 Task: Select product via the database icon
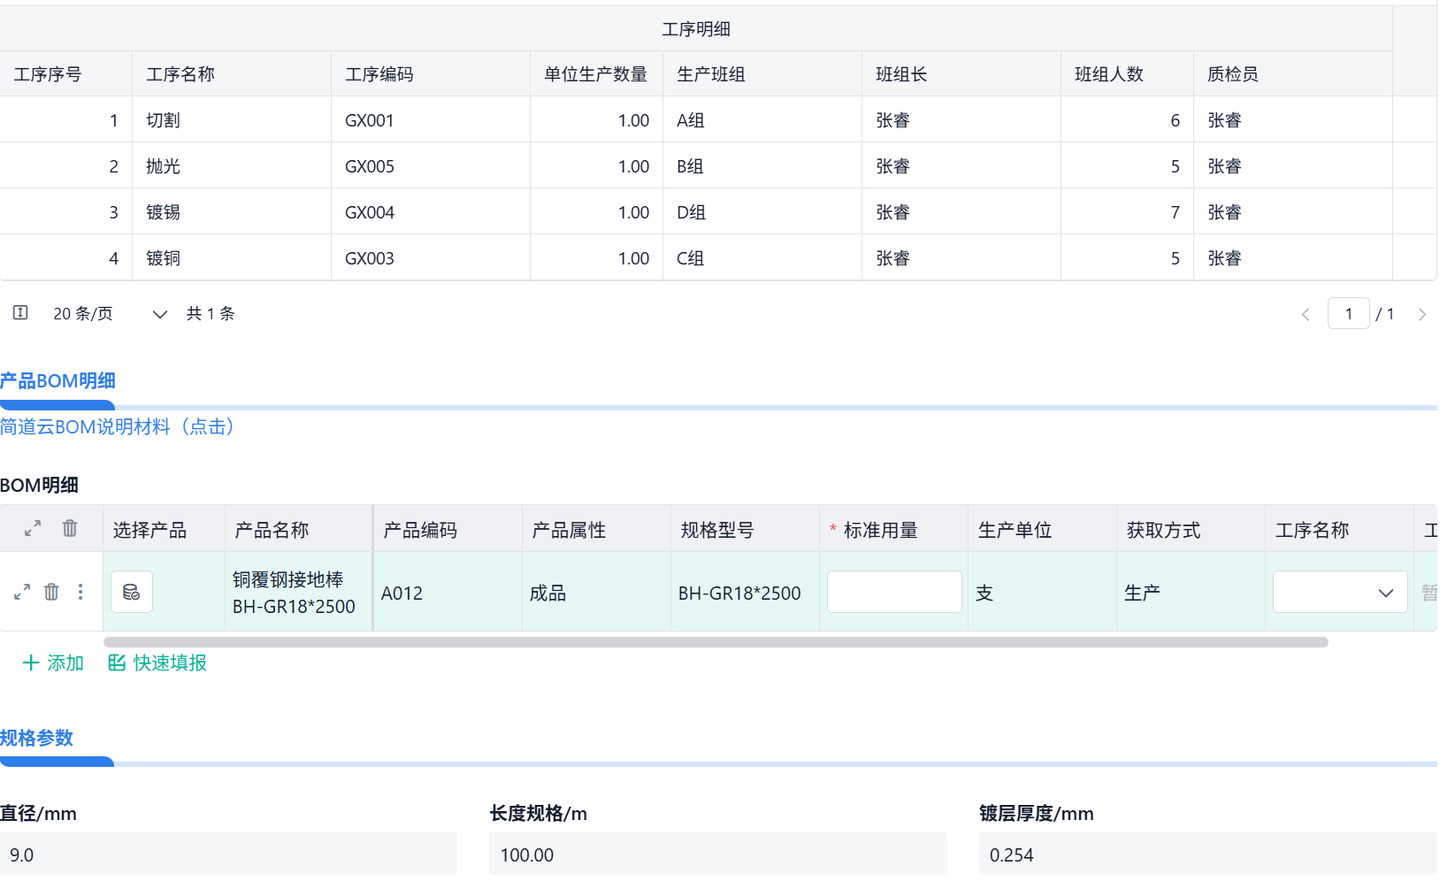tap(131, 591)
